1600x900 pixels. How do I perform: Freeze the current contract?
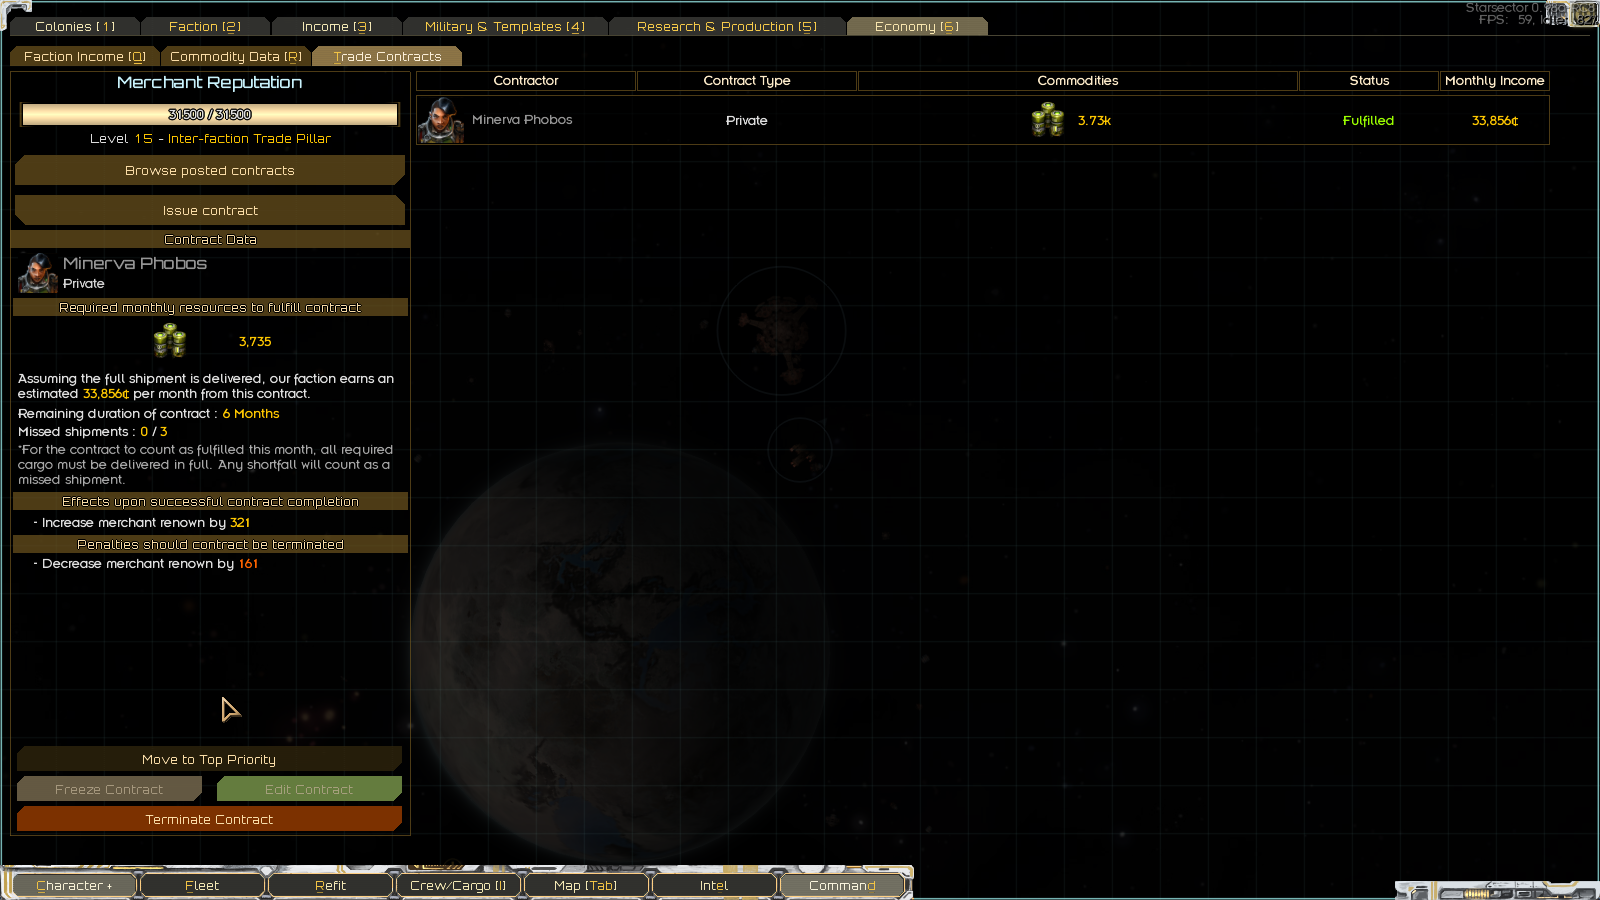click(x=109, y=790)
